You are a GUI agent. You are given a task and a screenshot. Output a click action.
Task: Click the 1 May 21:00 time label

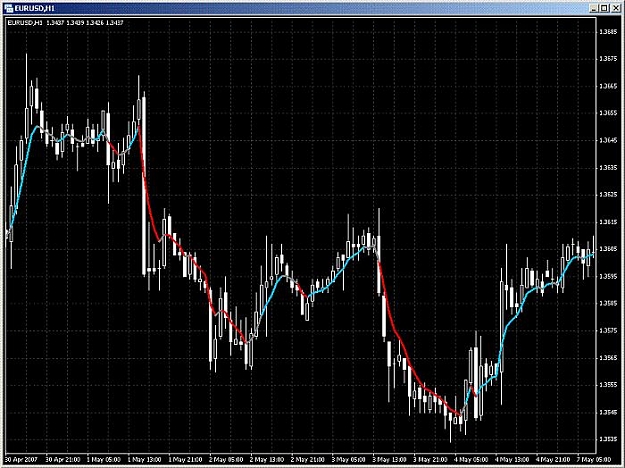[185, 459]
